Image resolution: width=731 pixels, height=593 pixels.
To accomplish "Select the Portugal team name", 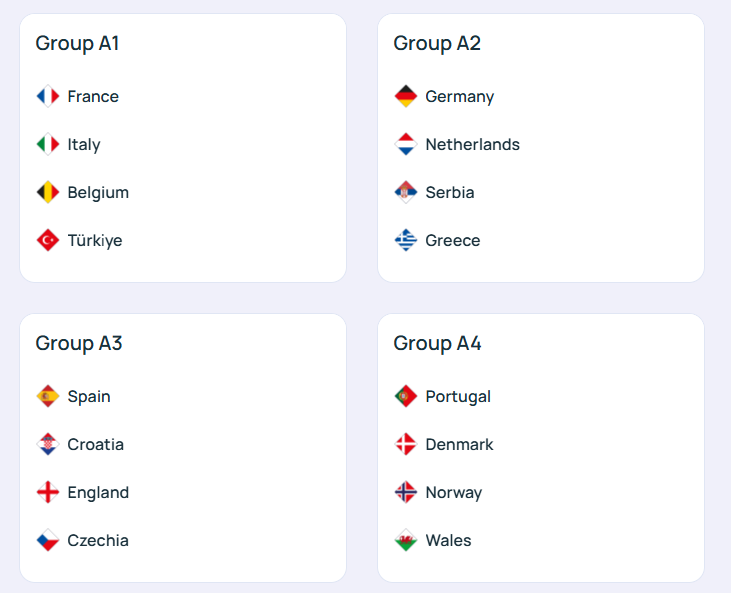I will 458,396.
